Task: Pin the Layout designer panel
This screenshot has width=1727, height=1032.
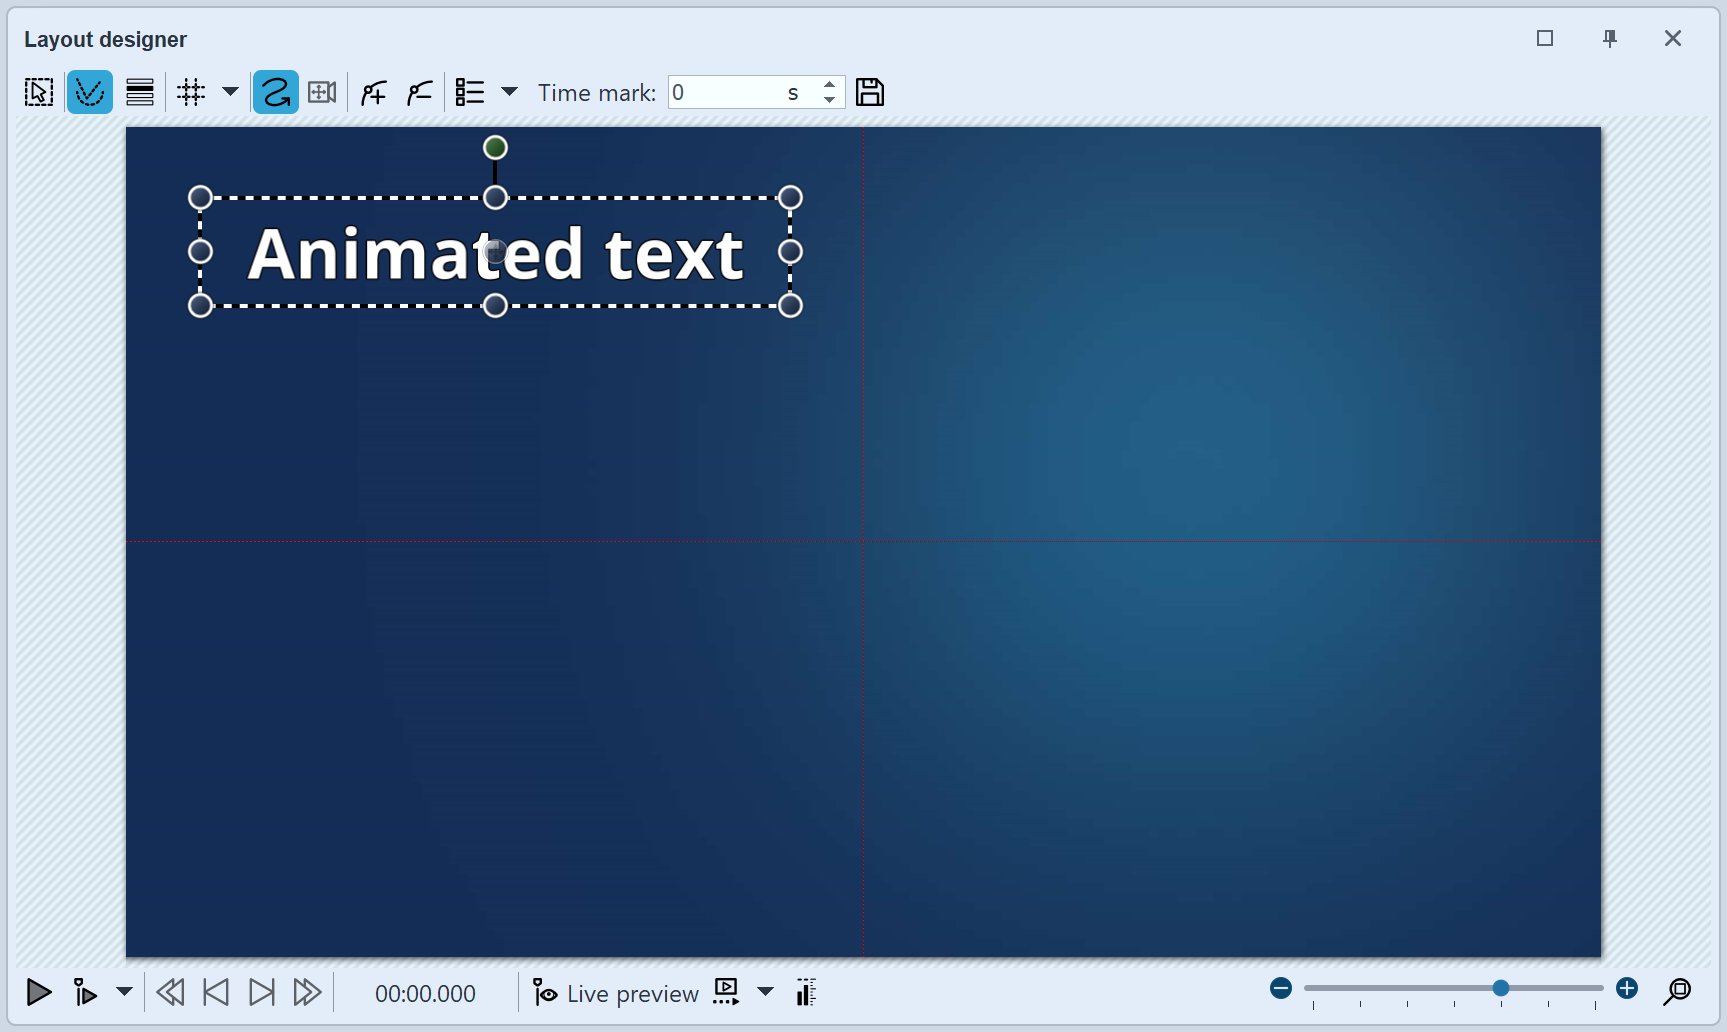Action: 1610,38
